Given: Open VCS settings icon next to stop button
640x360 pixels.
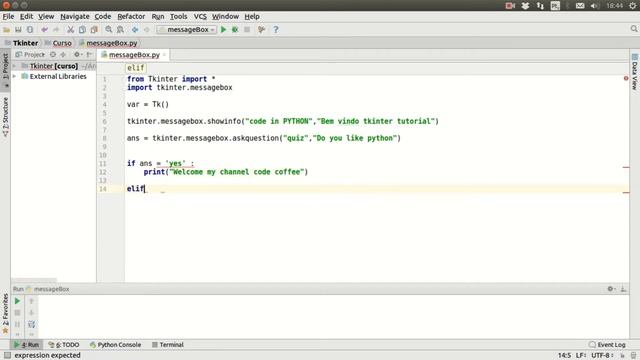Looking at the screenshot, I should tap(262, 29).
